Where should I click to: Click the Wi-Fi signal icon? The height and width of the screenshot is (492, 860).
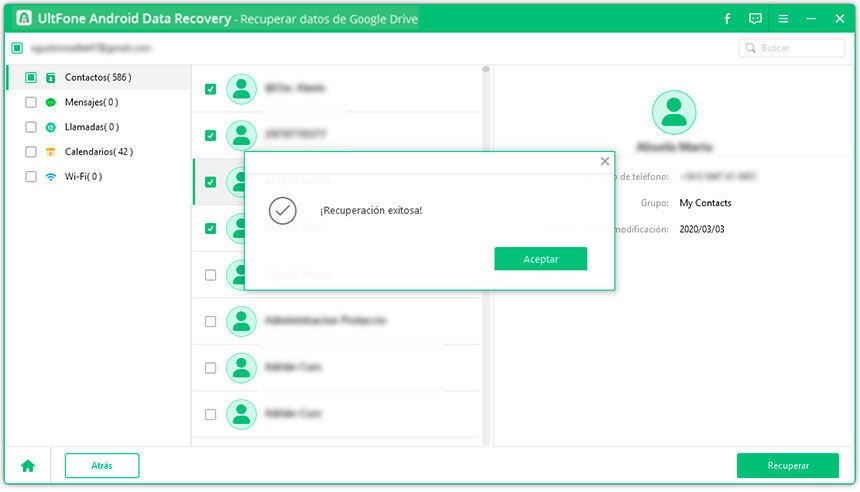tap(50, 177)
